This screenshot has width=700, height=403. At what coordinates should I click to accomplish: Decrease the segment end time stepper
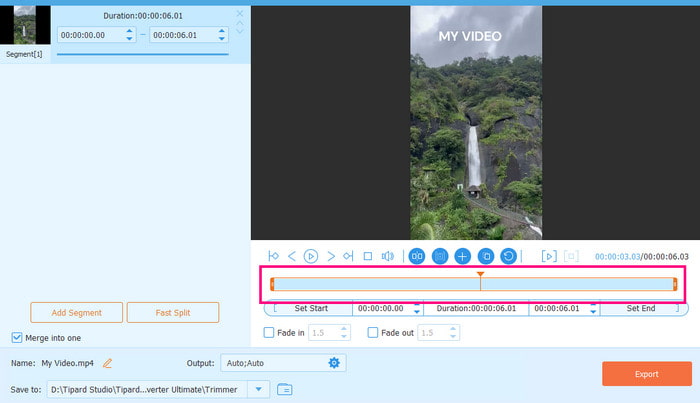[222, 39]
